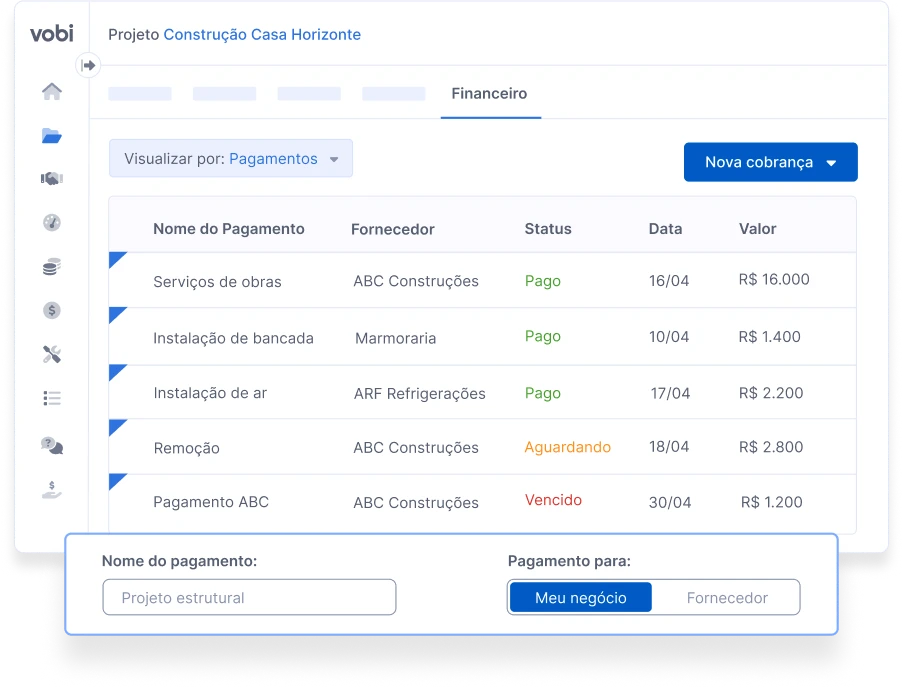Open Construção Casa Horizonte project link
Screen dimensions: 902x687
pyautogui.click(x=262, y=35)
